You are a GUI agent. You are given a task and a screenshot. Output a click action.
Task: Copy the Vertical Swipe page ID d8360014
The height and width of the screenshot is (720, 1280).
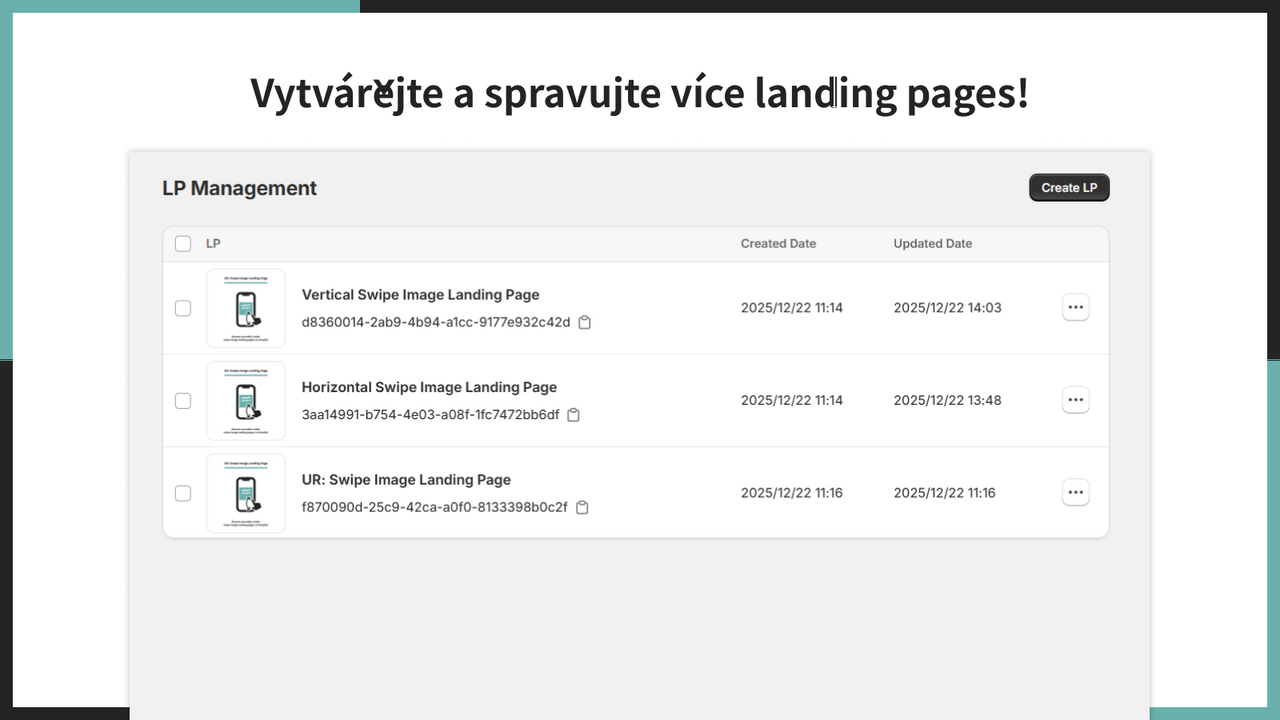tap(585, 322)
